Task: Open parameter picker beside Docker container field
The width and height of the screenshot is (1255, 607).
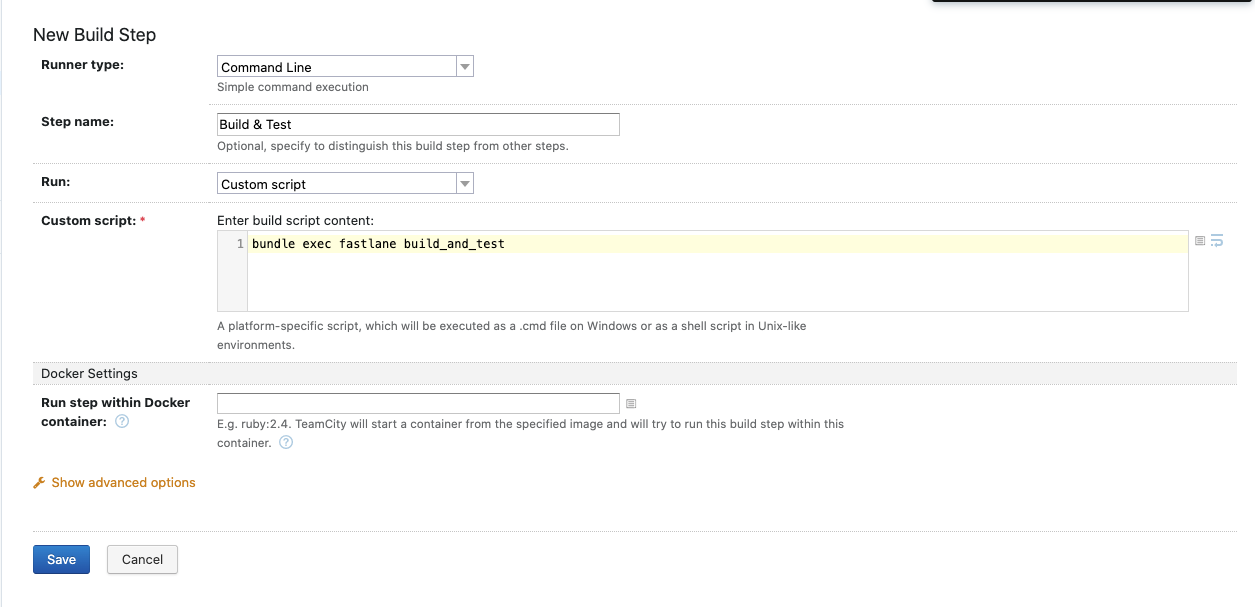Action: click(631, 404)
